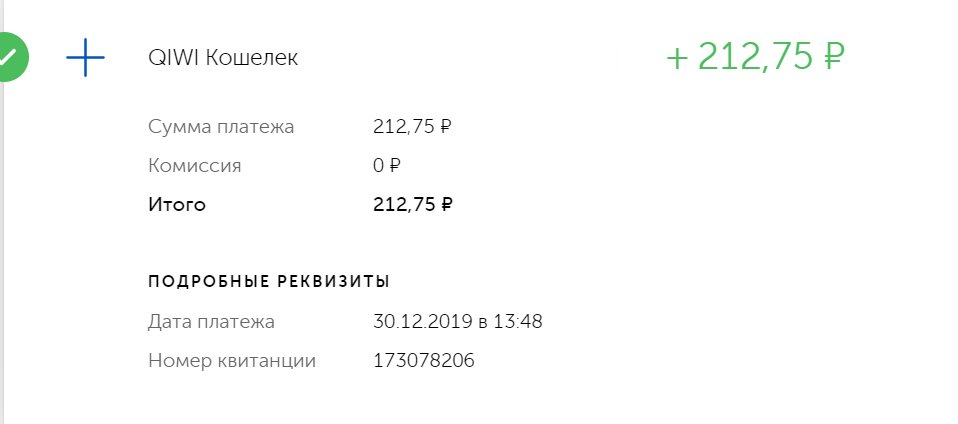Click the ПОДРОБНЫЕ РЕКВИЗИТЫ section header
The height and width of the screenshot is (424, 958).
click(x=268, y=281)
